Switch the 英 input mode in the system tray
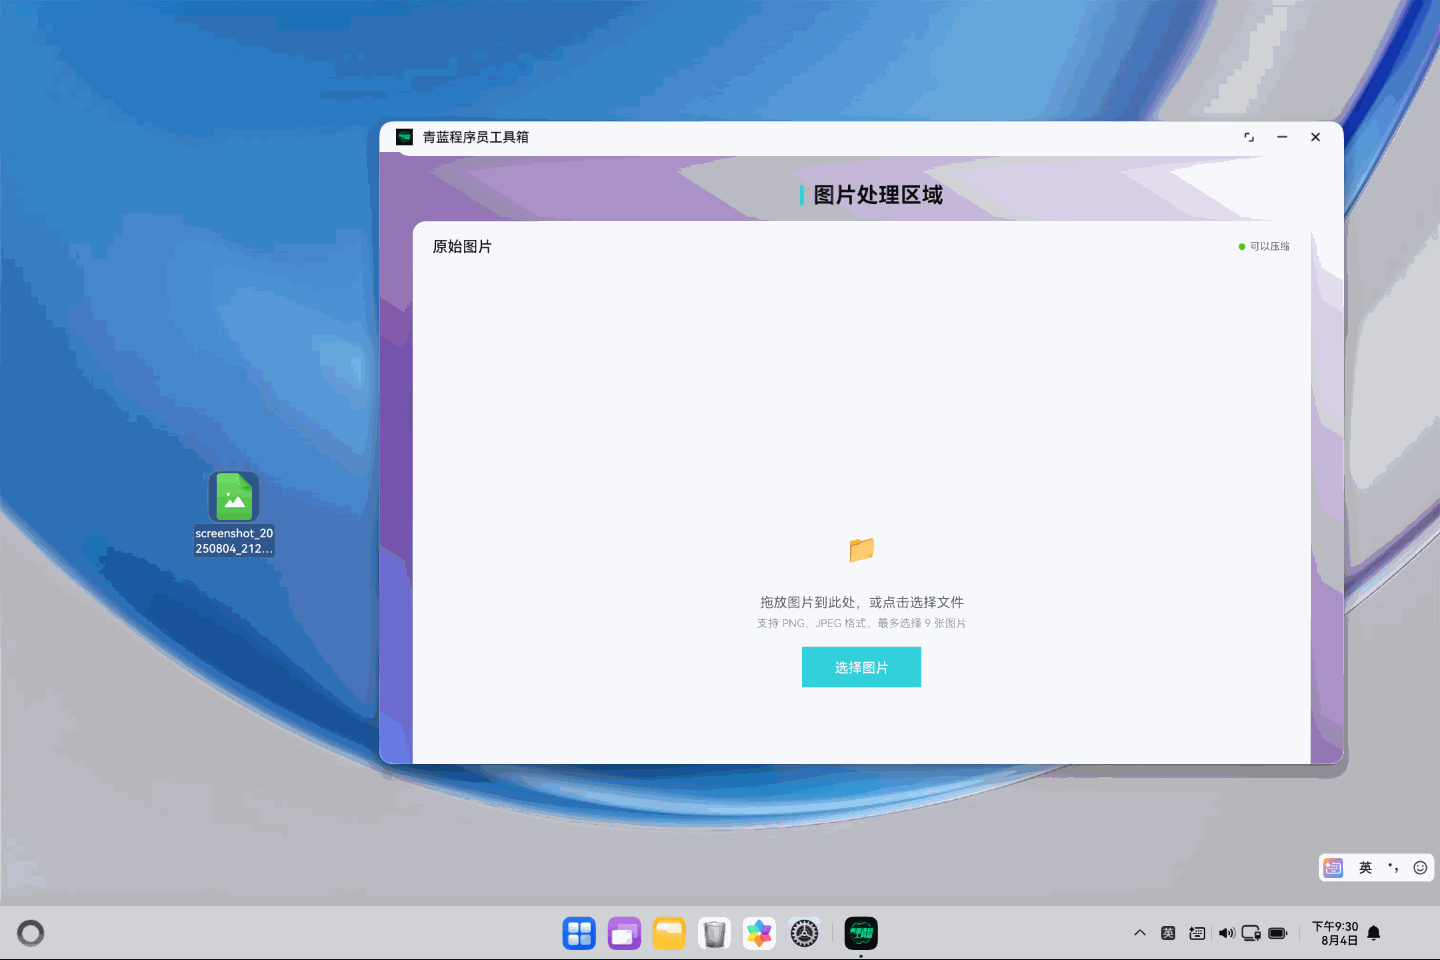Viewport: 1440px width, 960px height. pyautogui.click(x=1168, y=932)
